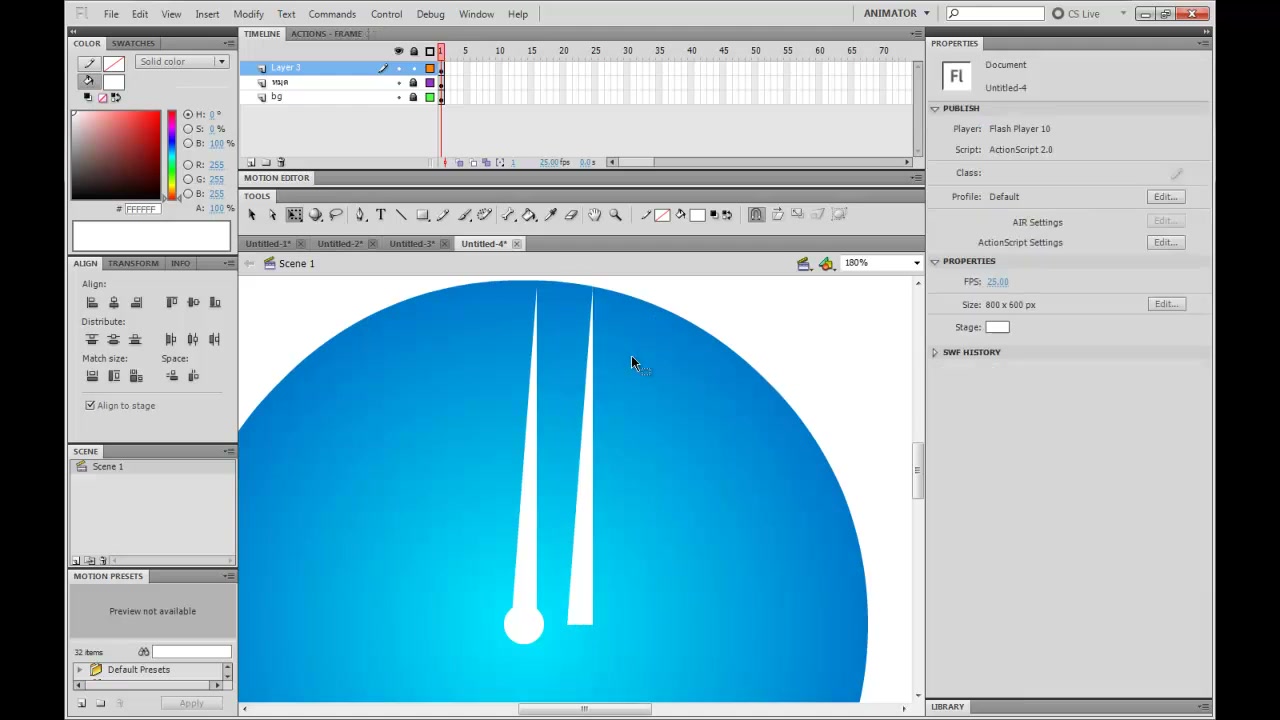Select the Pen tool
1280x720 pixels.
coord(360,215)
